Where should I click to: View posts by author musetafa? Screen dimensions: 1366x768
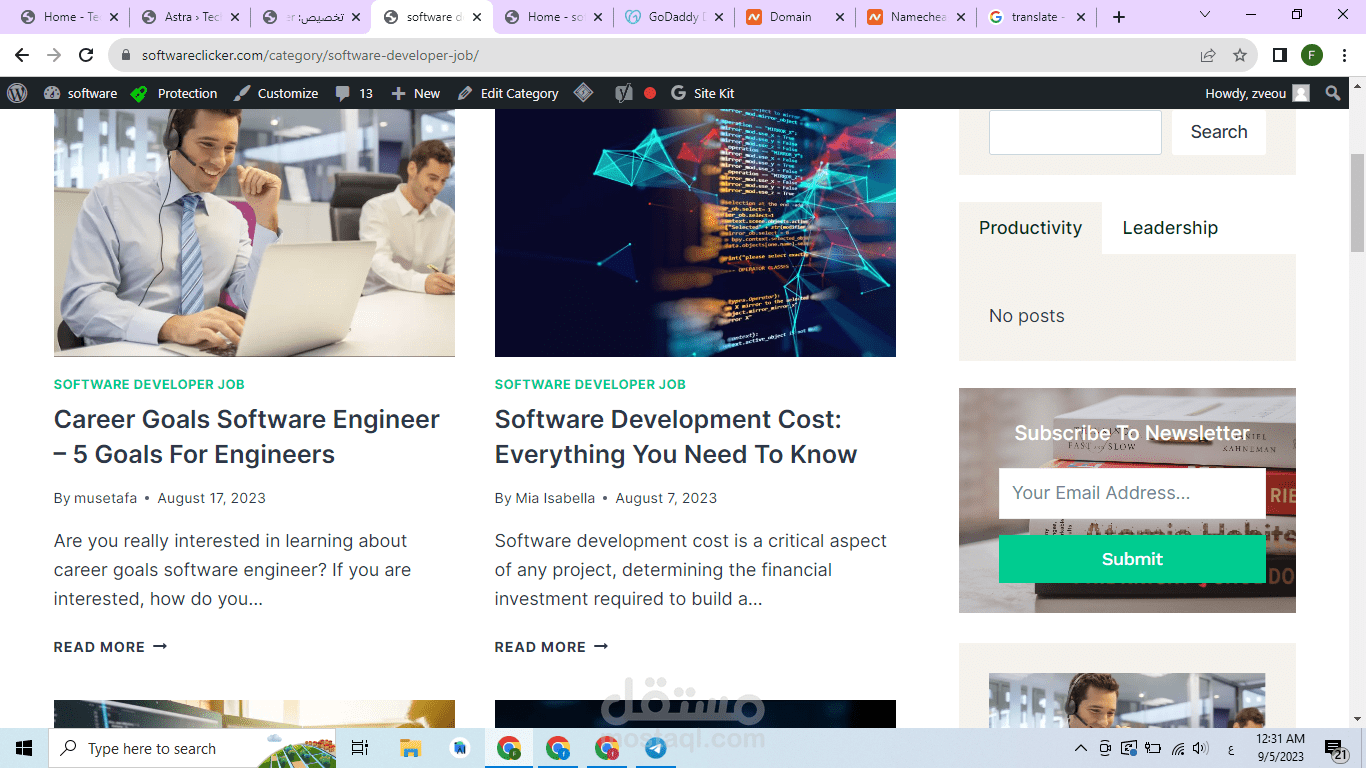(105, 498)
